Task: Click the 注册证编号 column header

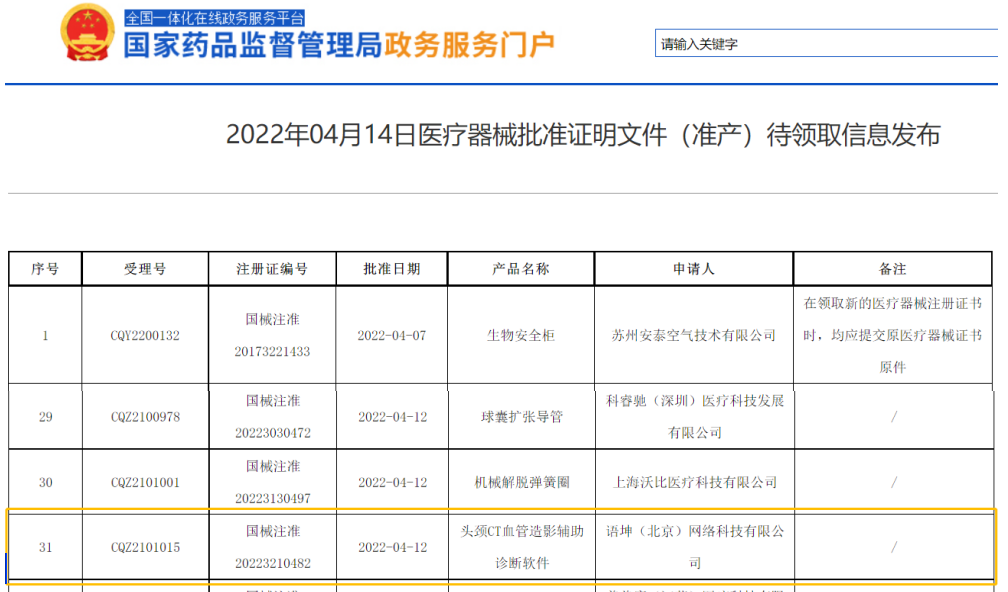Action: 272,268
